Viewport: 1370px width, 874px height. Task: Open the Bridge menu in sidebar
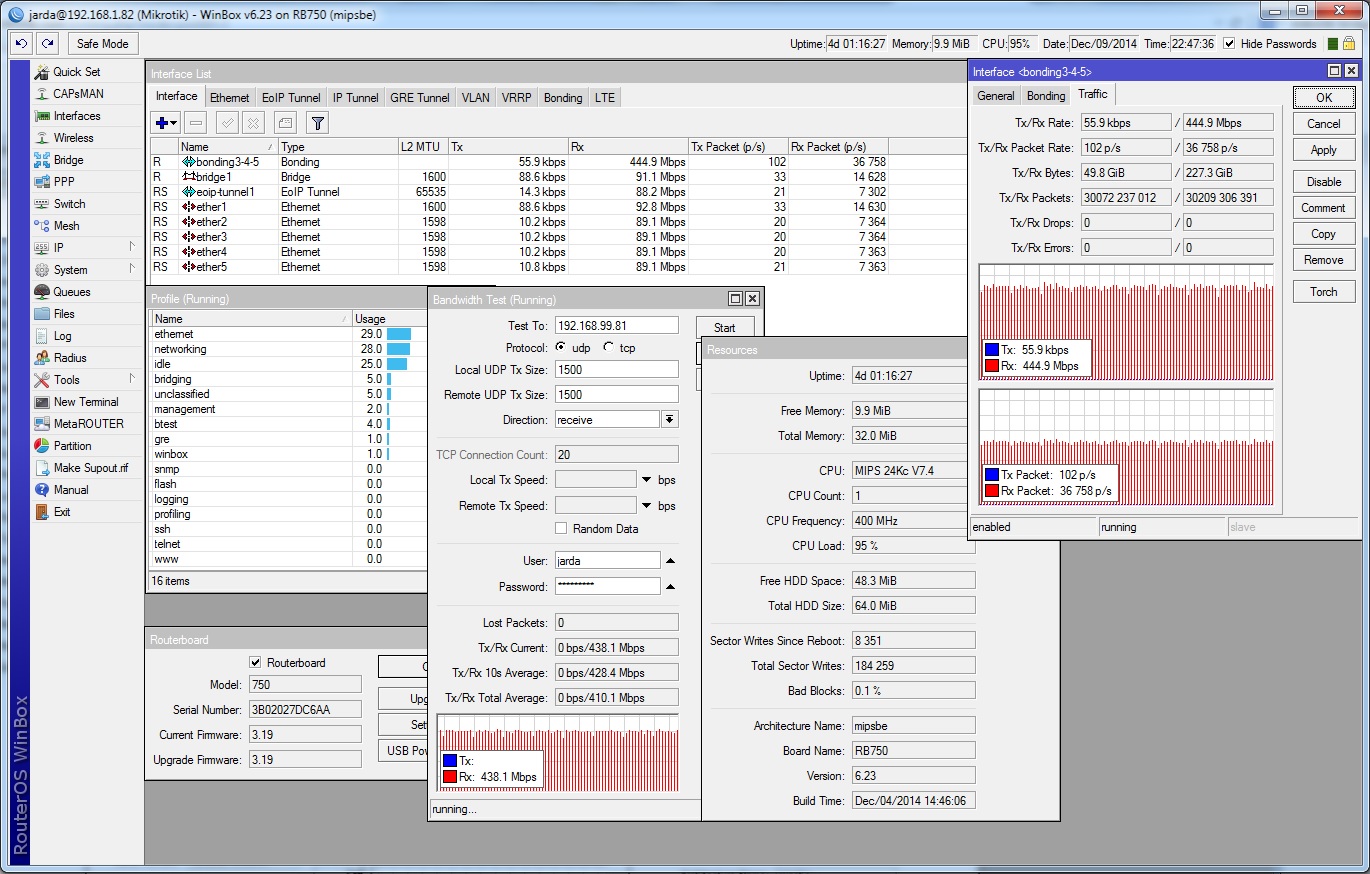click(68, 160)
